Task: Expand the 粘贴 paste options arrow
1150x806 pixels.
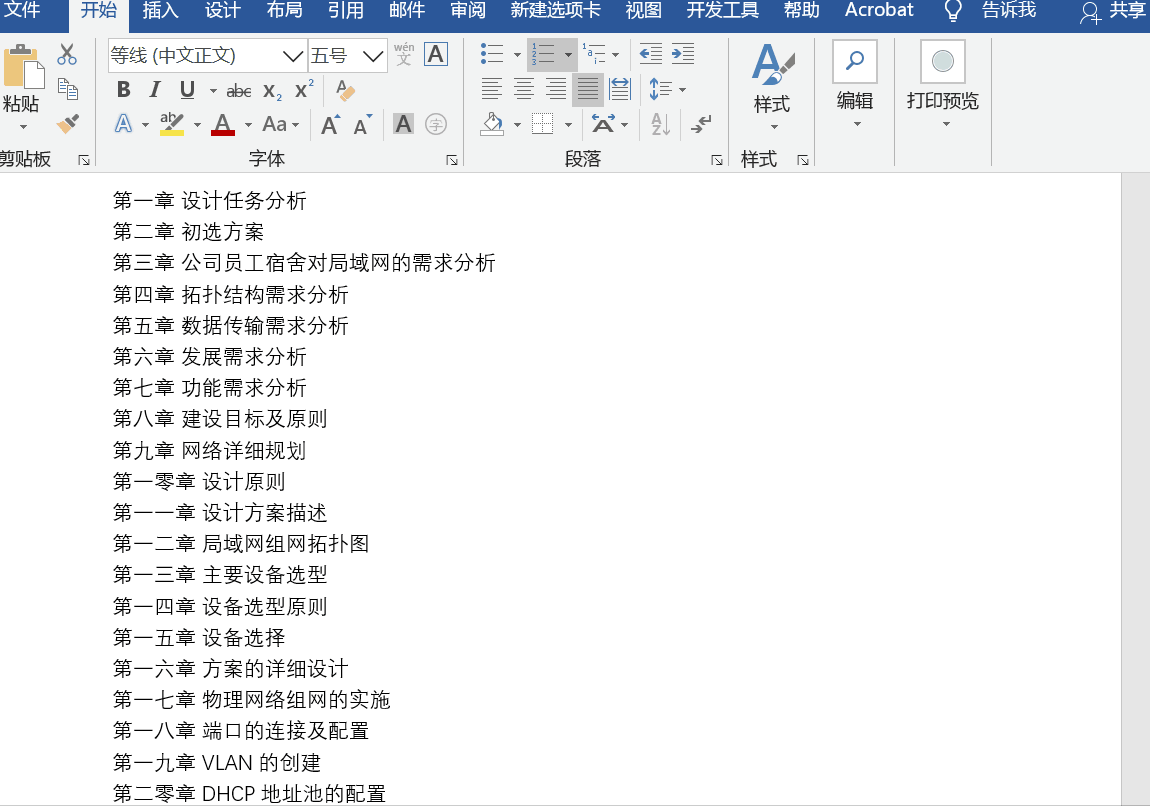Action: (x=23, y=128)
